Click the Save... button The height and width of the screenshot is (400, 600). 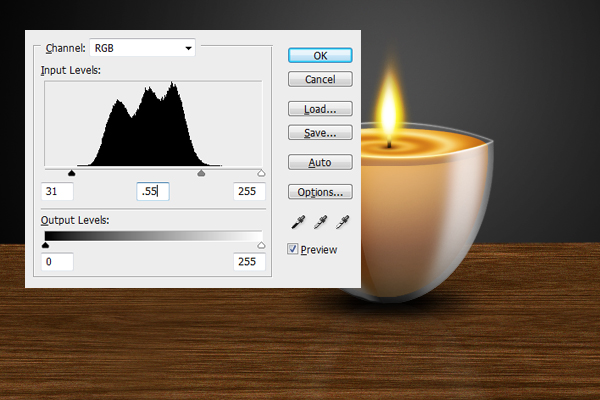point(320,132)
